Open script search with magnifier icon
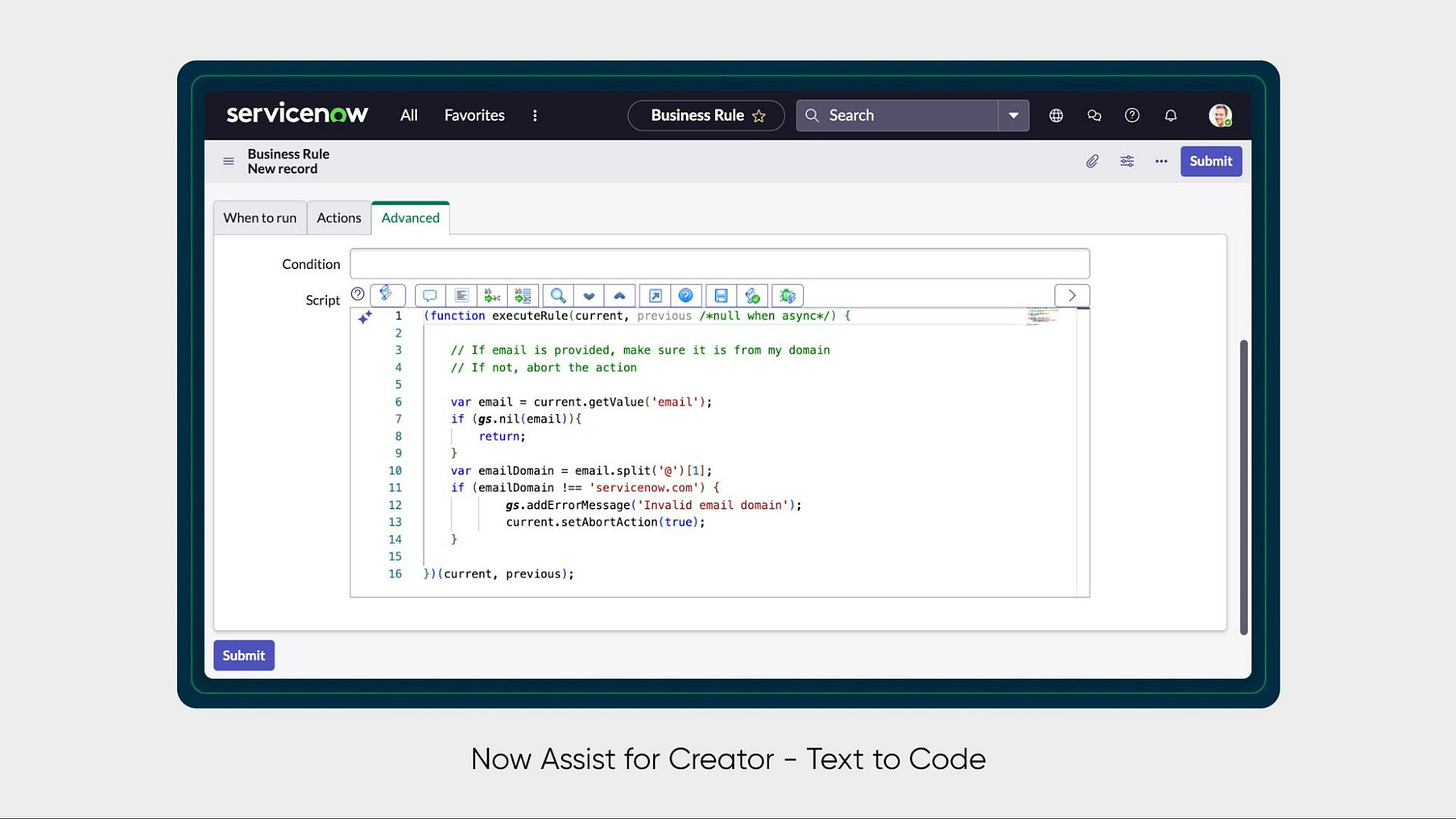The image size is (1456, 819). [558, 295]
